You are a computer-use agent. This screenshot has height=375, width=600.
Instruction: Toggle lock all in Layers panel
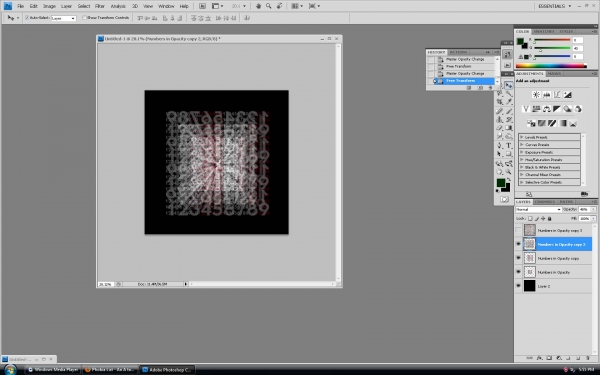pos(549,218)
